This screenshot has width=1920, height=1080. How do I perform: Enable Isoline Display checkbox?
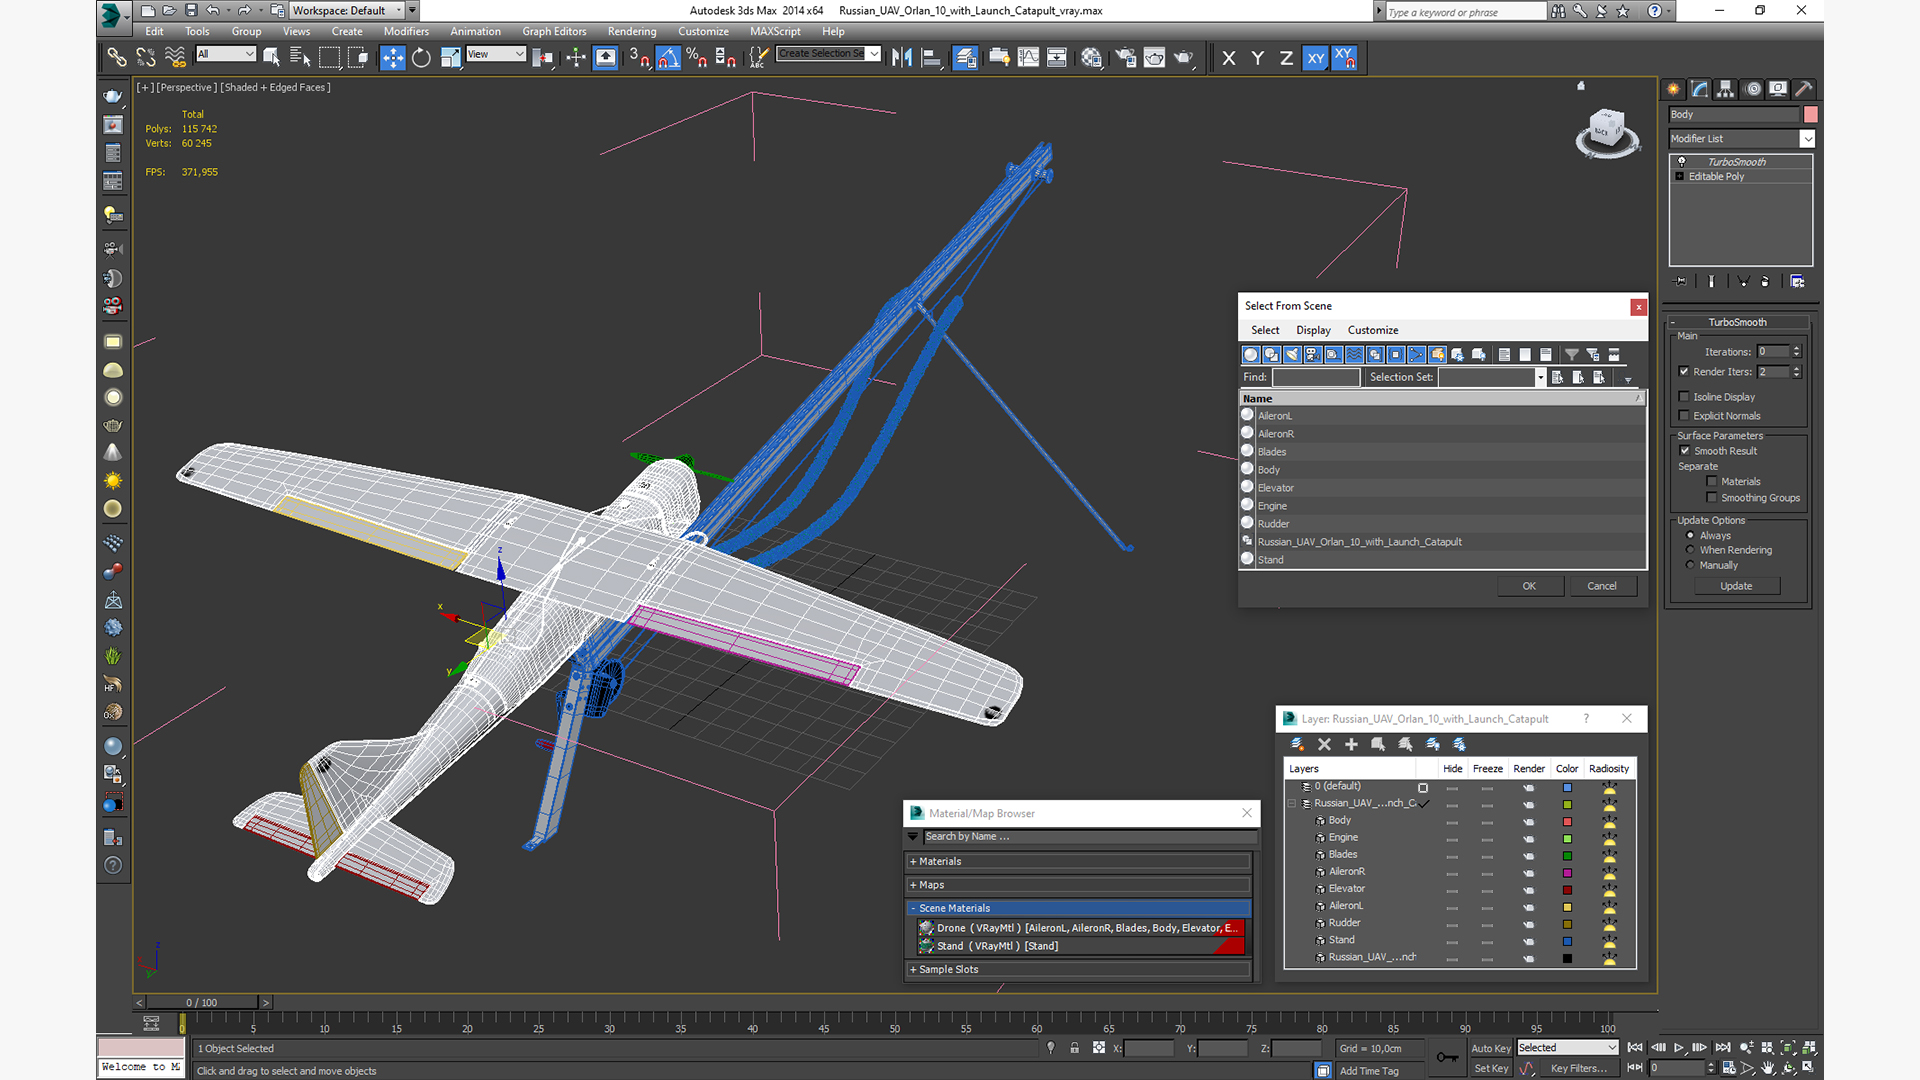click(1684, 397)
